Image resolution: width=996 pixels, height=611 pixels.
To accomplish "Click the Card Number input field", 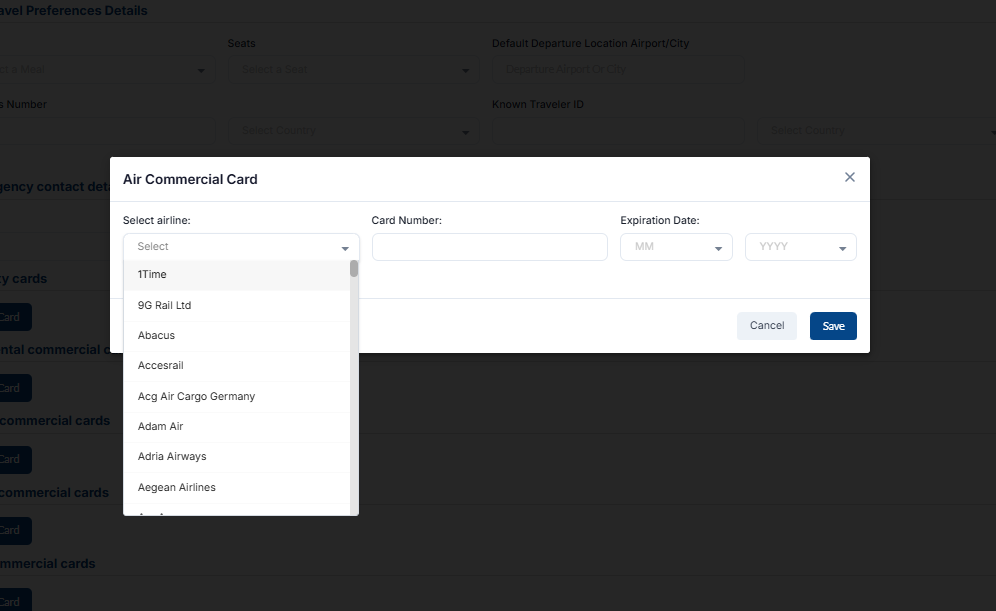I will [490, 246].
